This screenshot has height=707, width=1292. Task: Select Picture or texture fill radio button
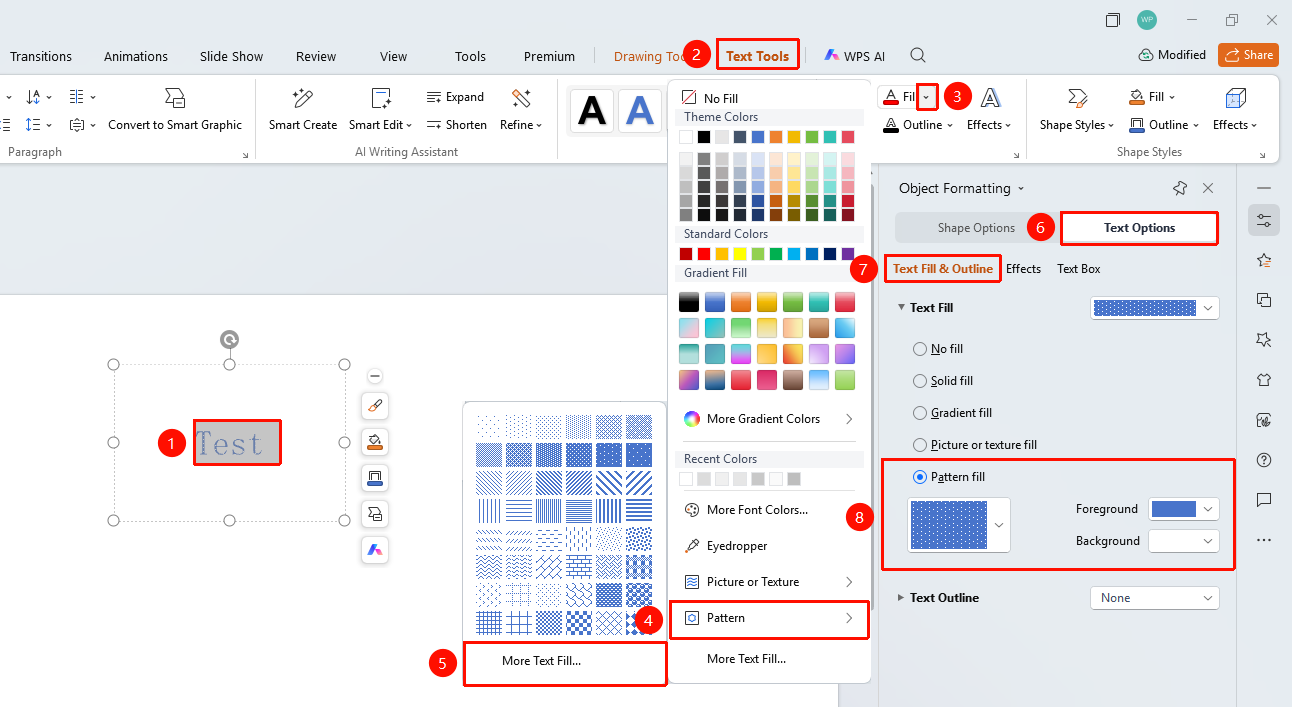920,445
